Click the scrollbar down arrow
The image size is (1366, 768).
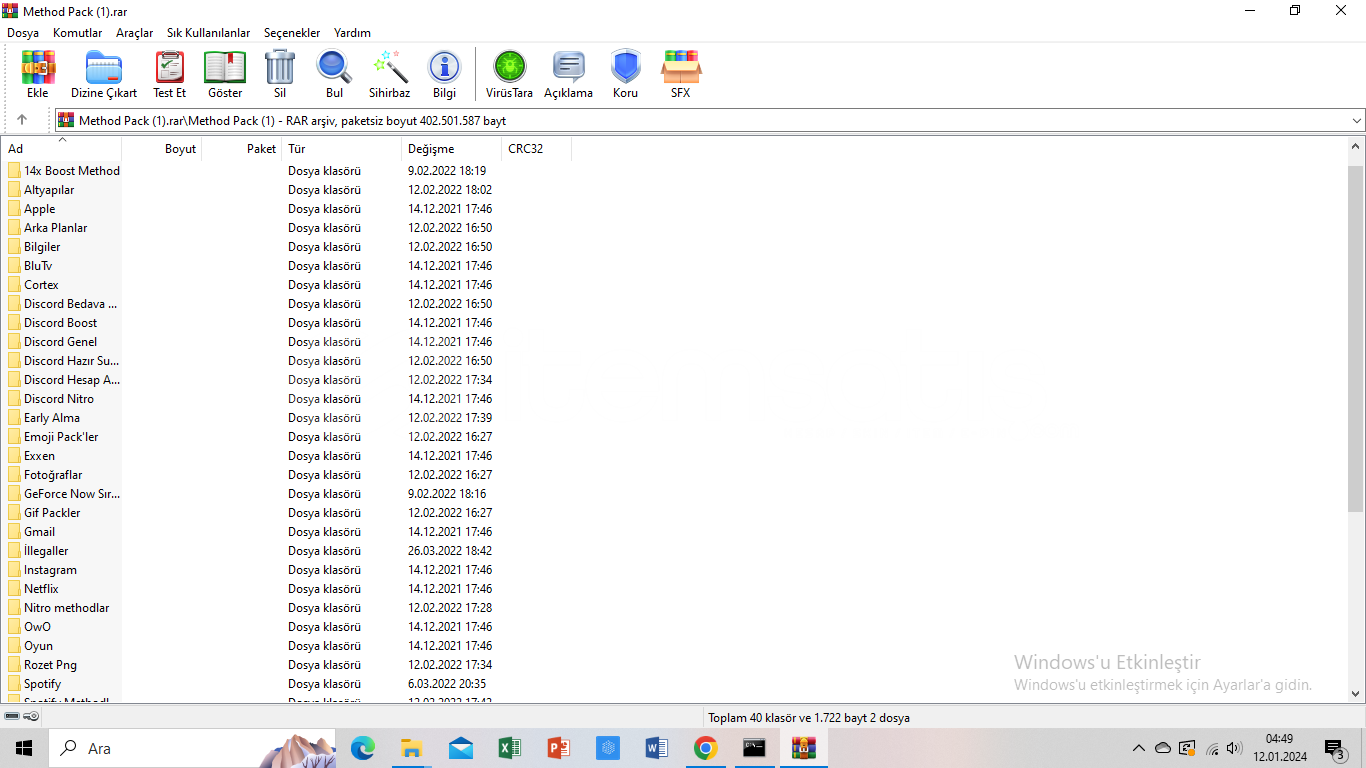[1357, 693]
